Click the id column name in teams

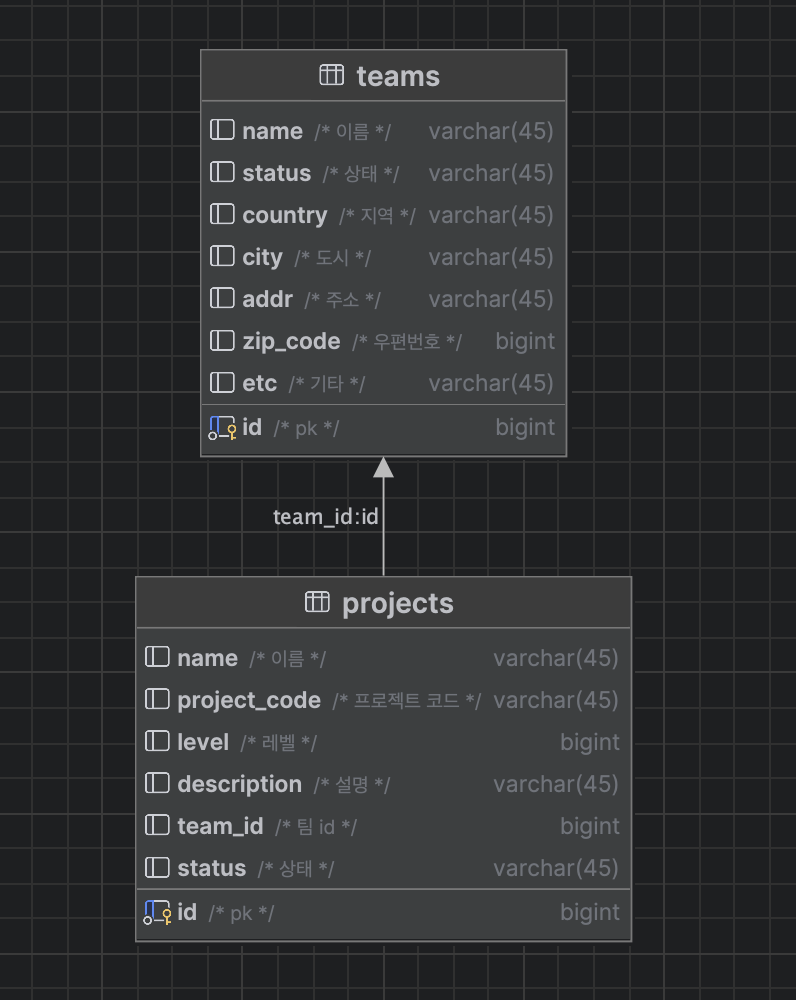(252, 427)
